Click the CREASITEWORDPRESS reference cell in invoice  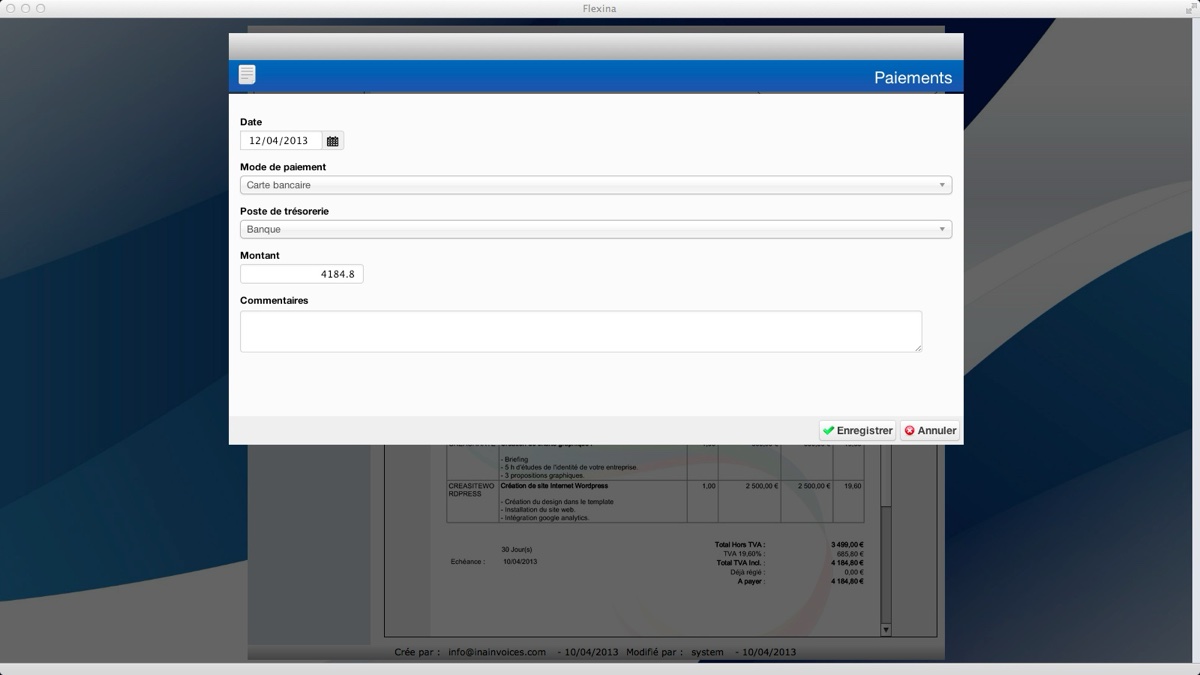(471, 489)
